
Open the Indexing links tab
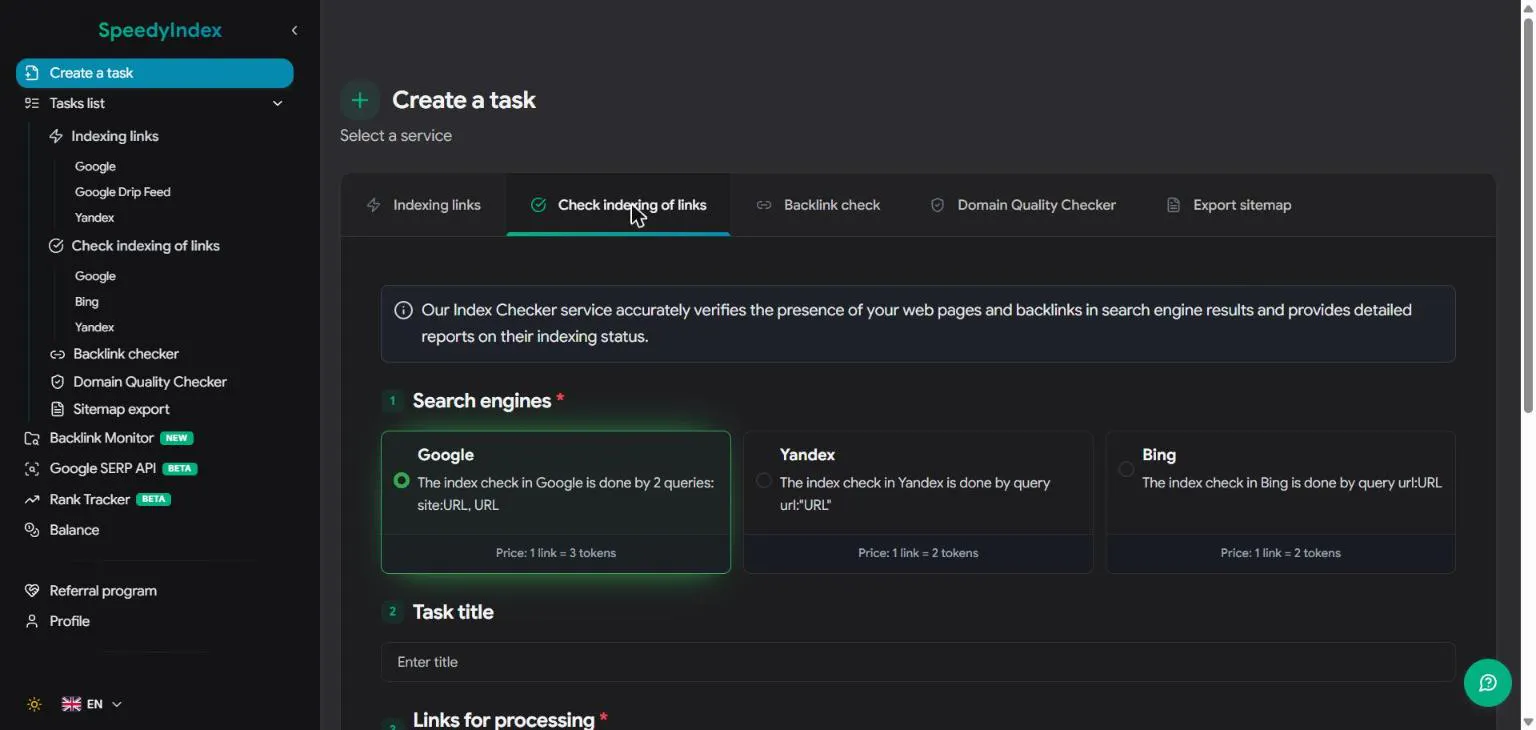click(x=424, y=205)
